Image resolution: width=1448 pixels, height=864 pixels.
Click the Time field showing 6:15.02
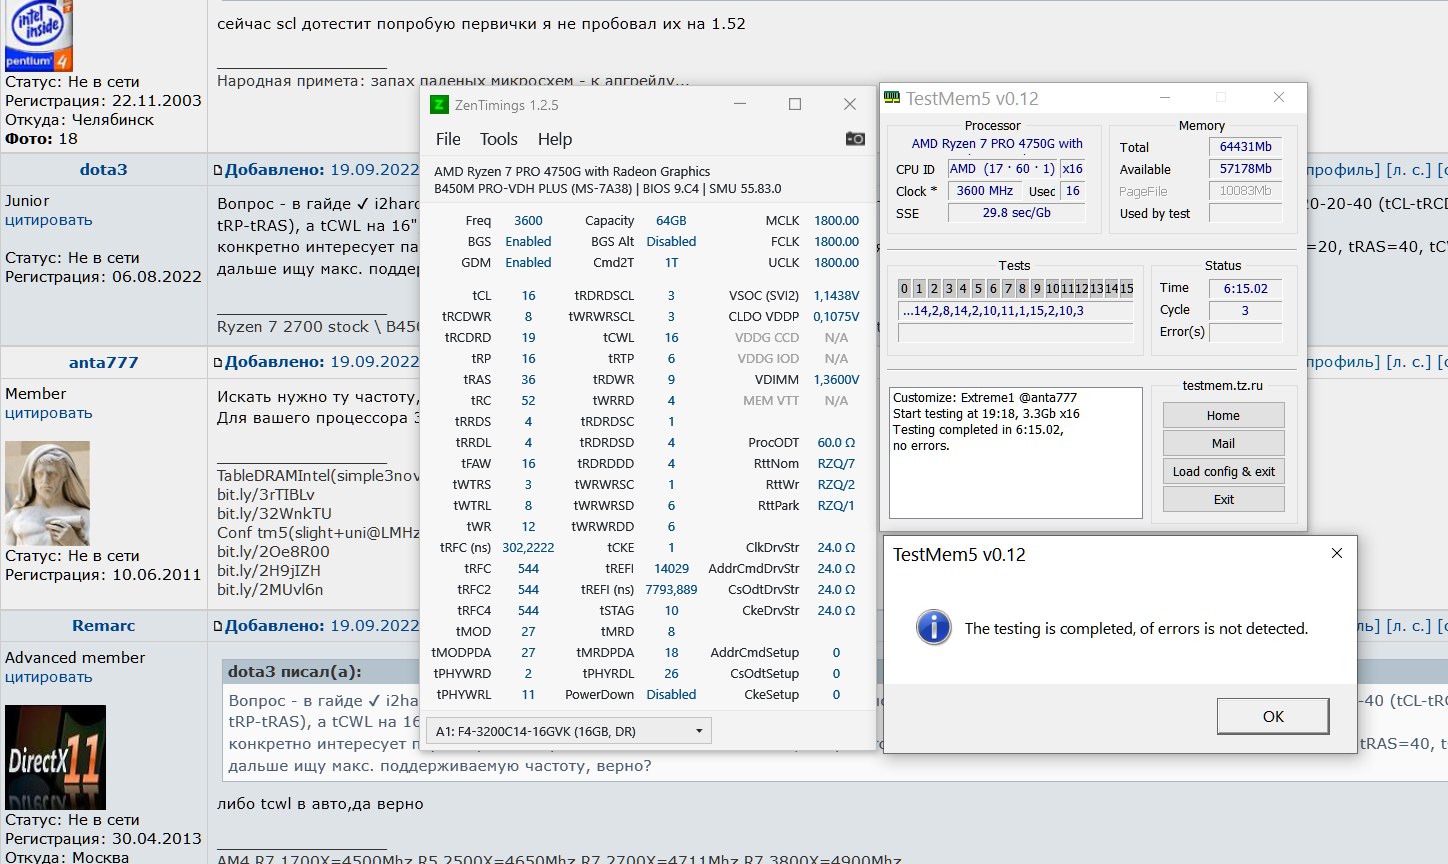coord(1245,288)
